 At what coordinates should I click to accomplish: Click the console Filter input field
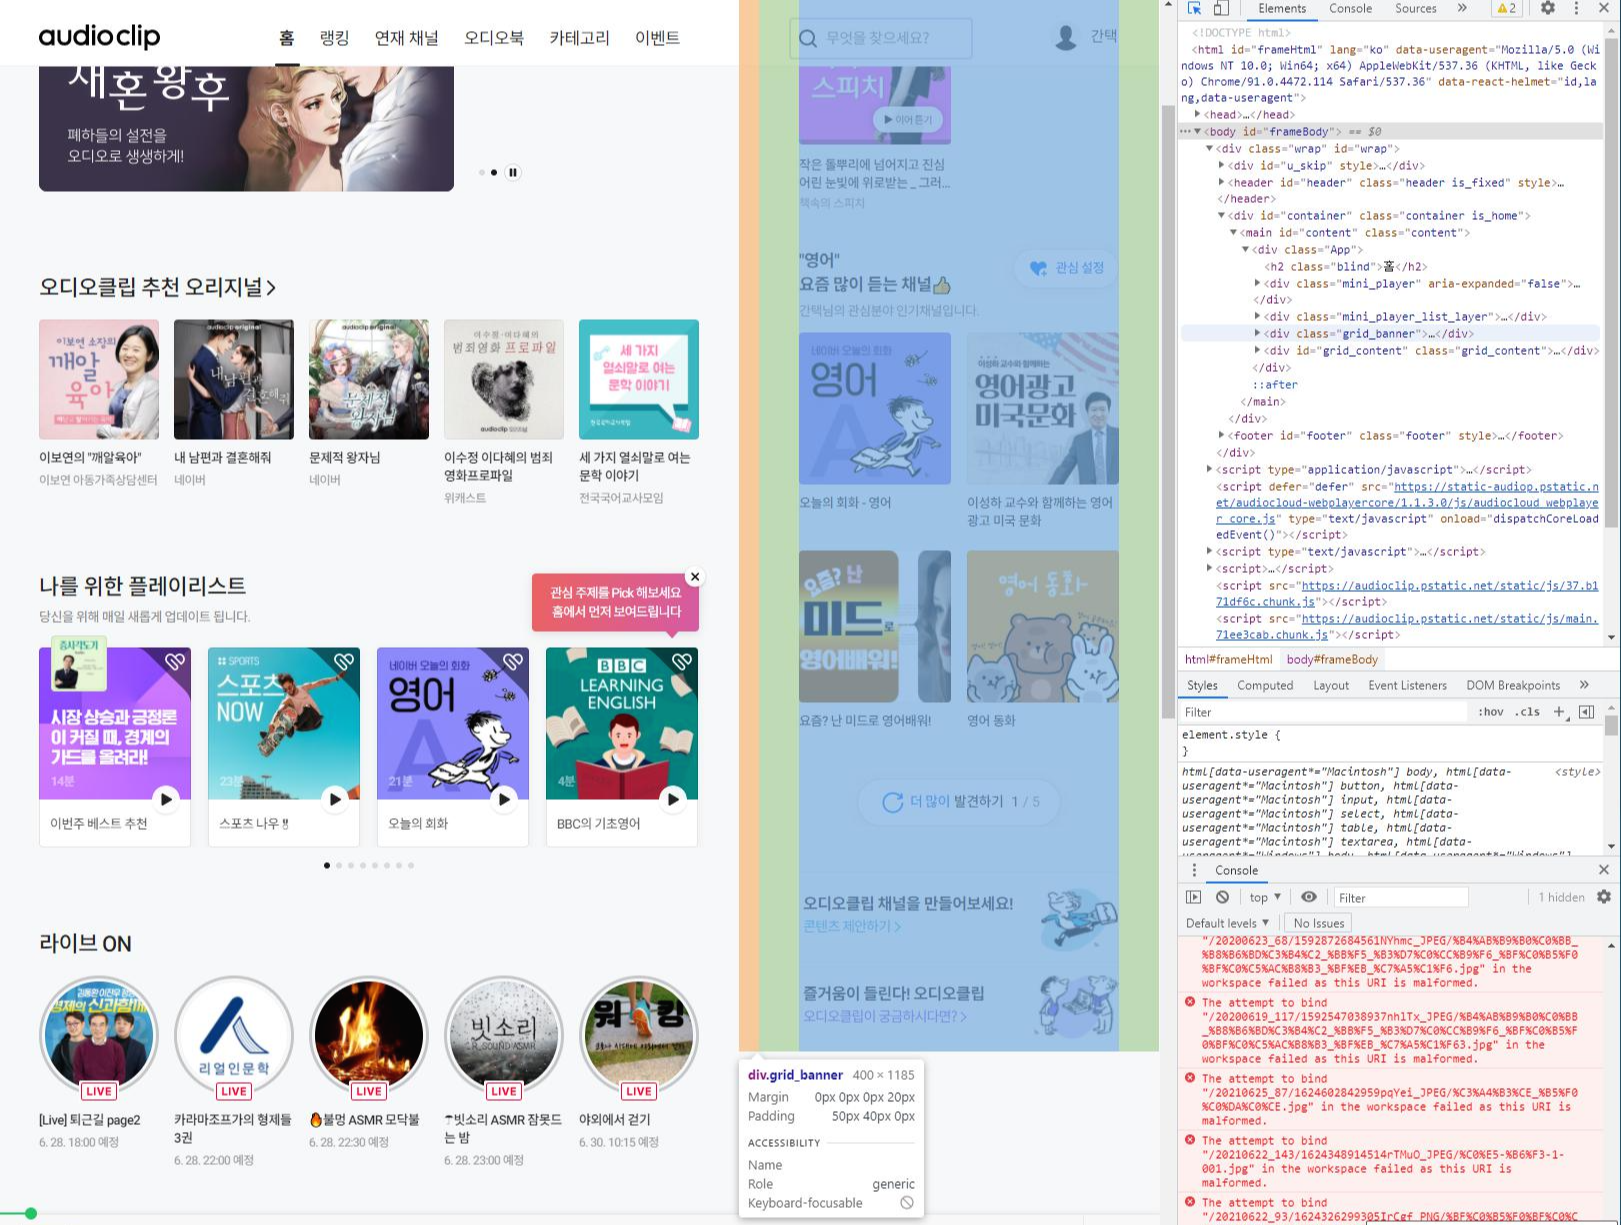[x=1400, y=898]
